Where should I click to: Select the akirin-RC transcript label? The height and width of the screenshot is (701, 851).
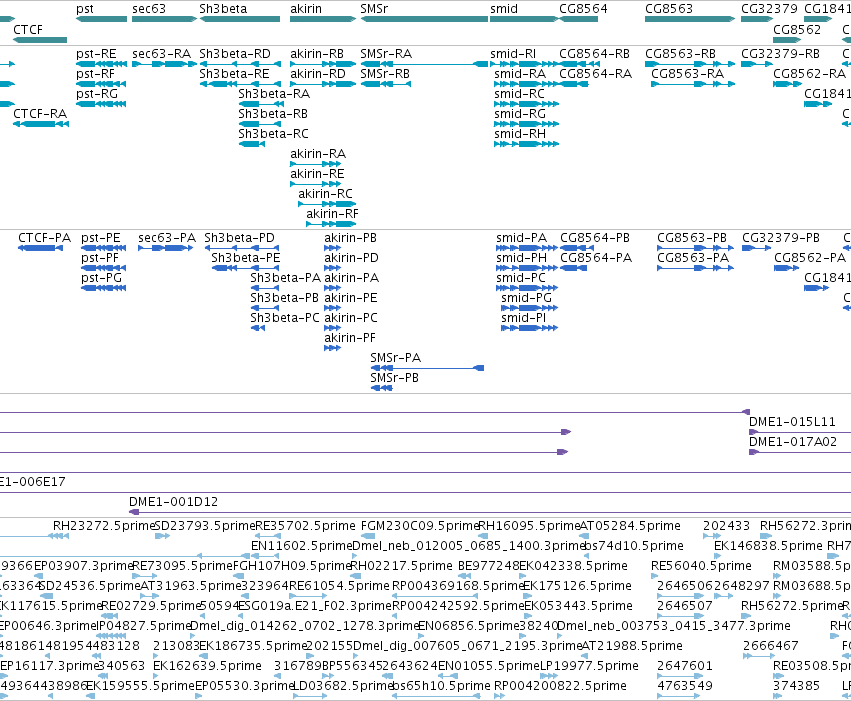coord(325,194)
